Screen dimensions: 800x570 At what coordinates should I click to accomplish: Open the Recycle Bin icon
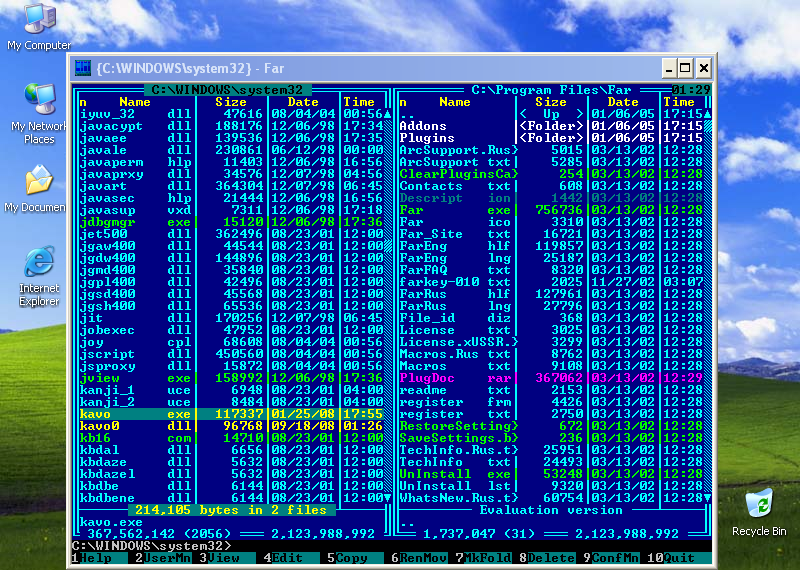pyautogui.click(x=759, y=512)
